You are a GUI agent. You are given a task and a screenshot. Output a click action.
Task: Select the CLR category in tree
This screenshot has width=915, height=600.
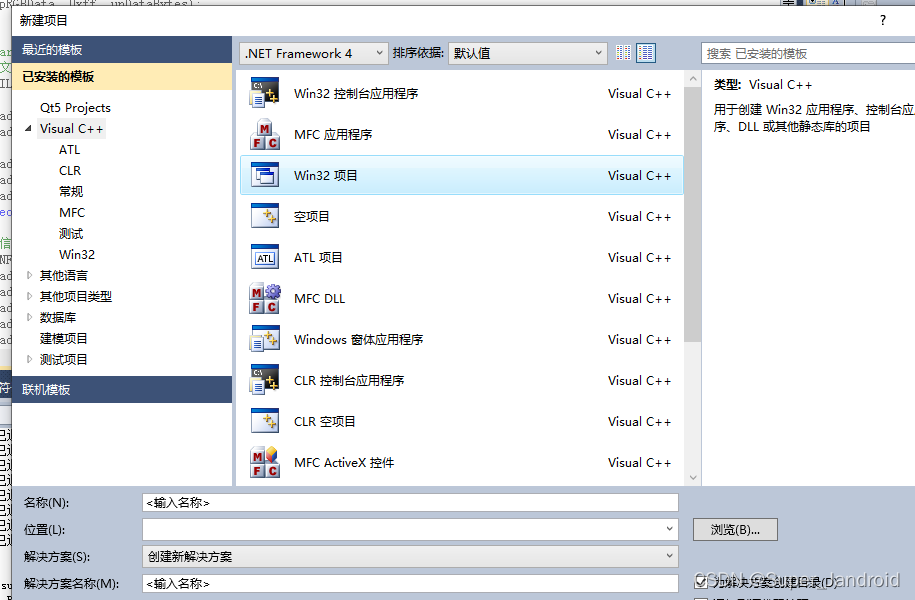[70, 170]
